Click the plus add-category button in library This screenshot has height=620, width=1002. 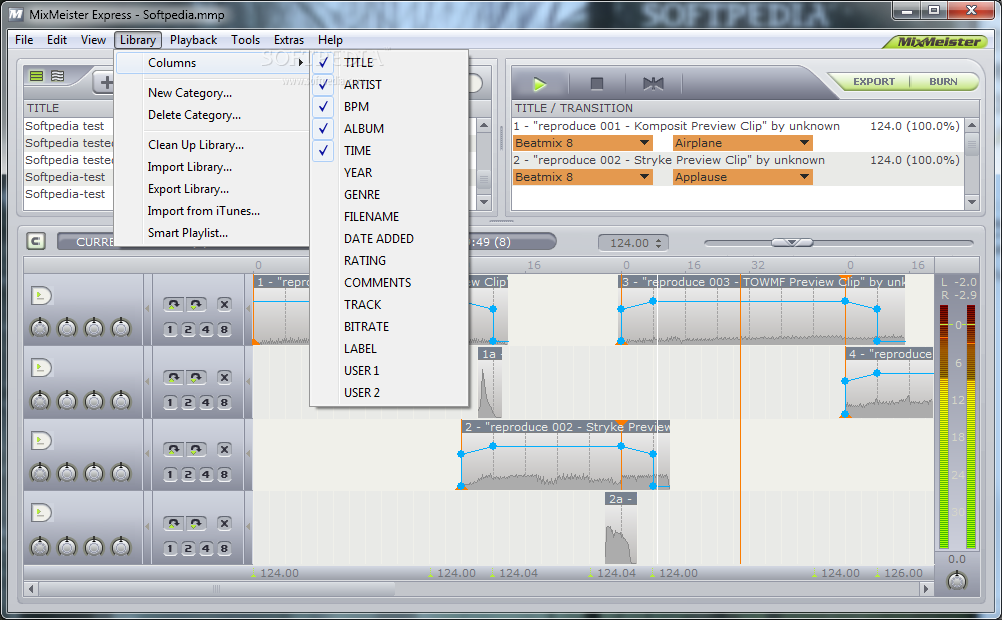pos(105,82)
